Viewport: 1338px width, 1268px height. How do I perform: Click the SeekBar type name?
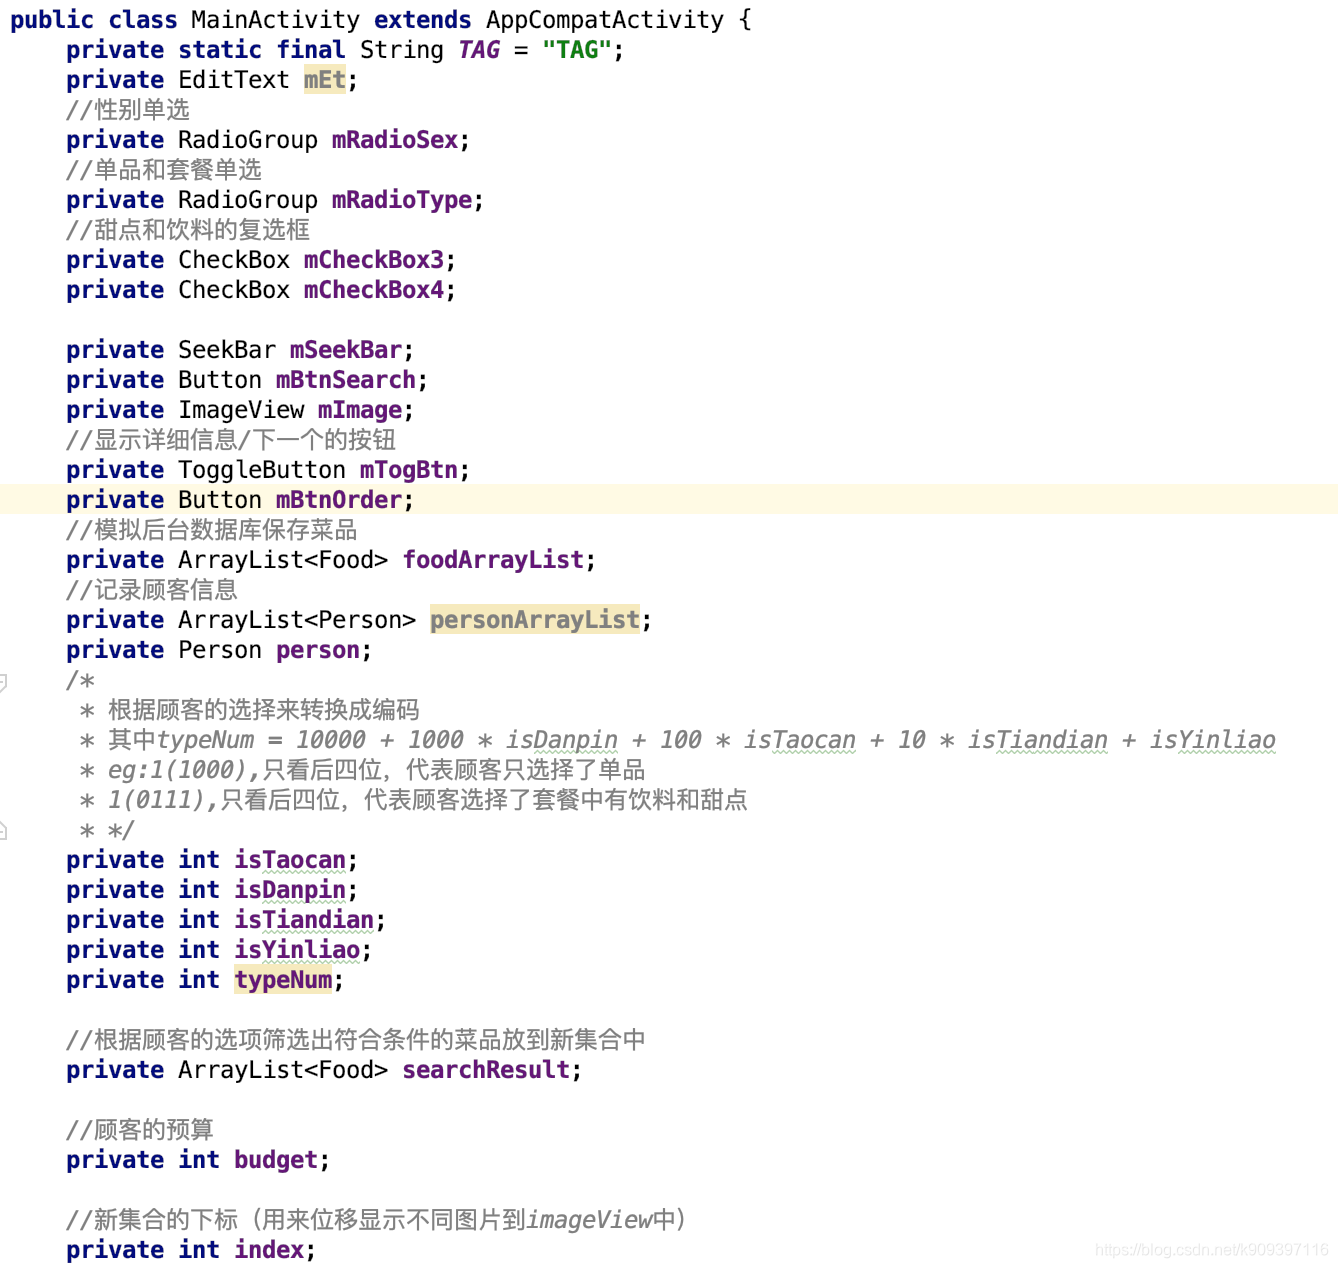tap(227, 350)
